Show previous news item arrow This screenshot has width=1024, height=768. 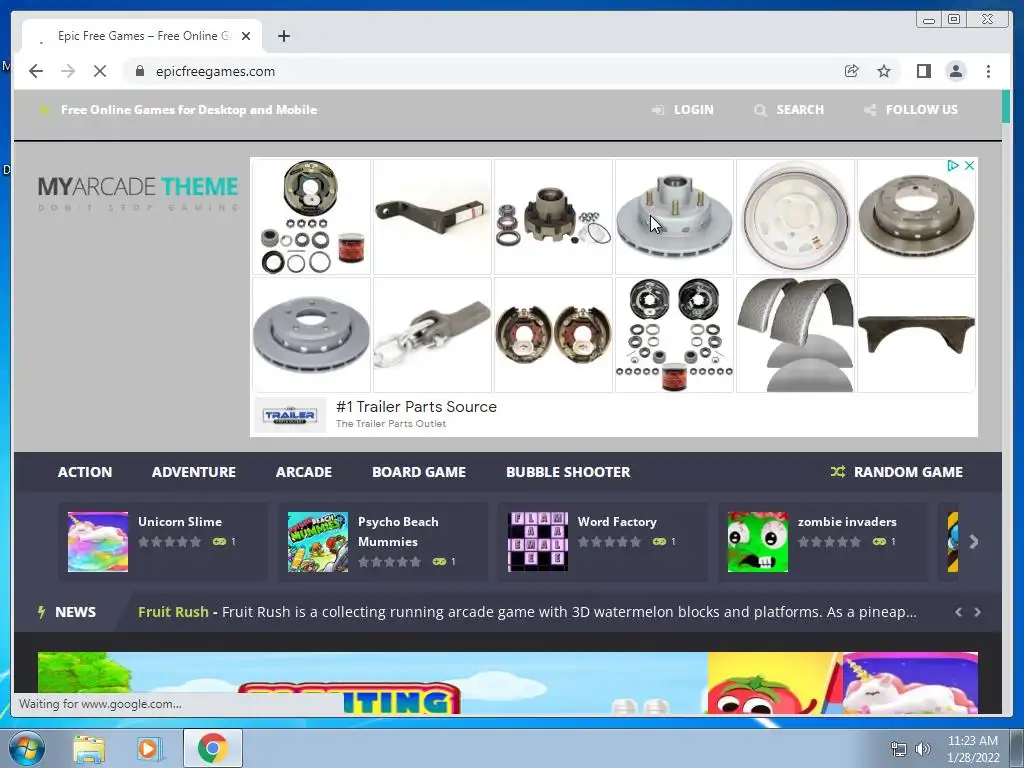point(959,612)
